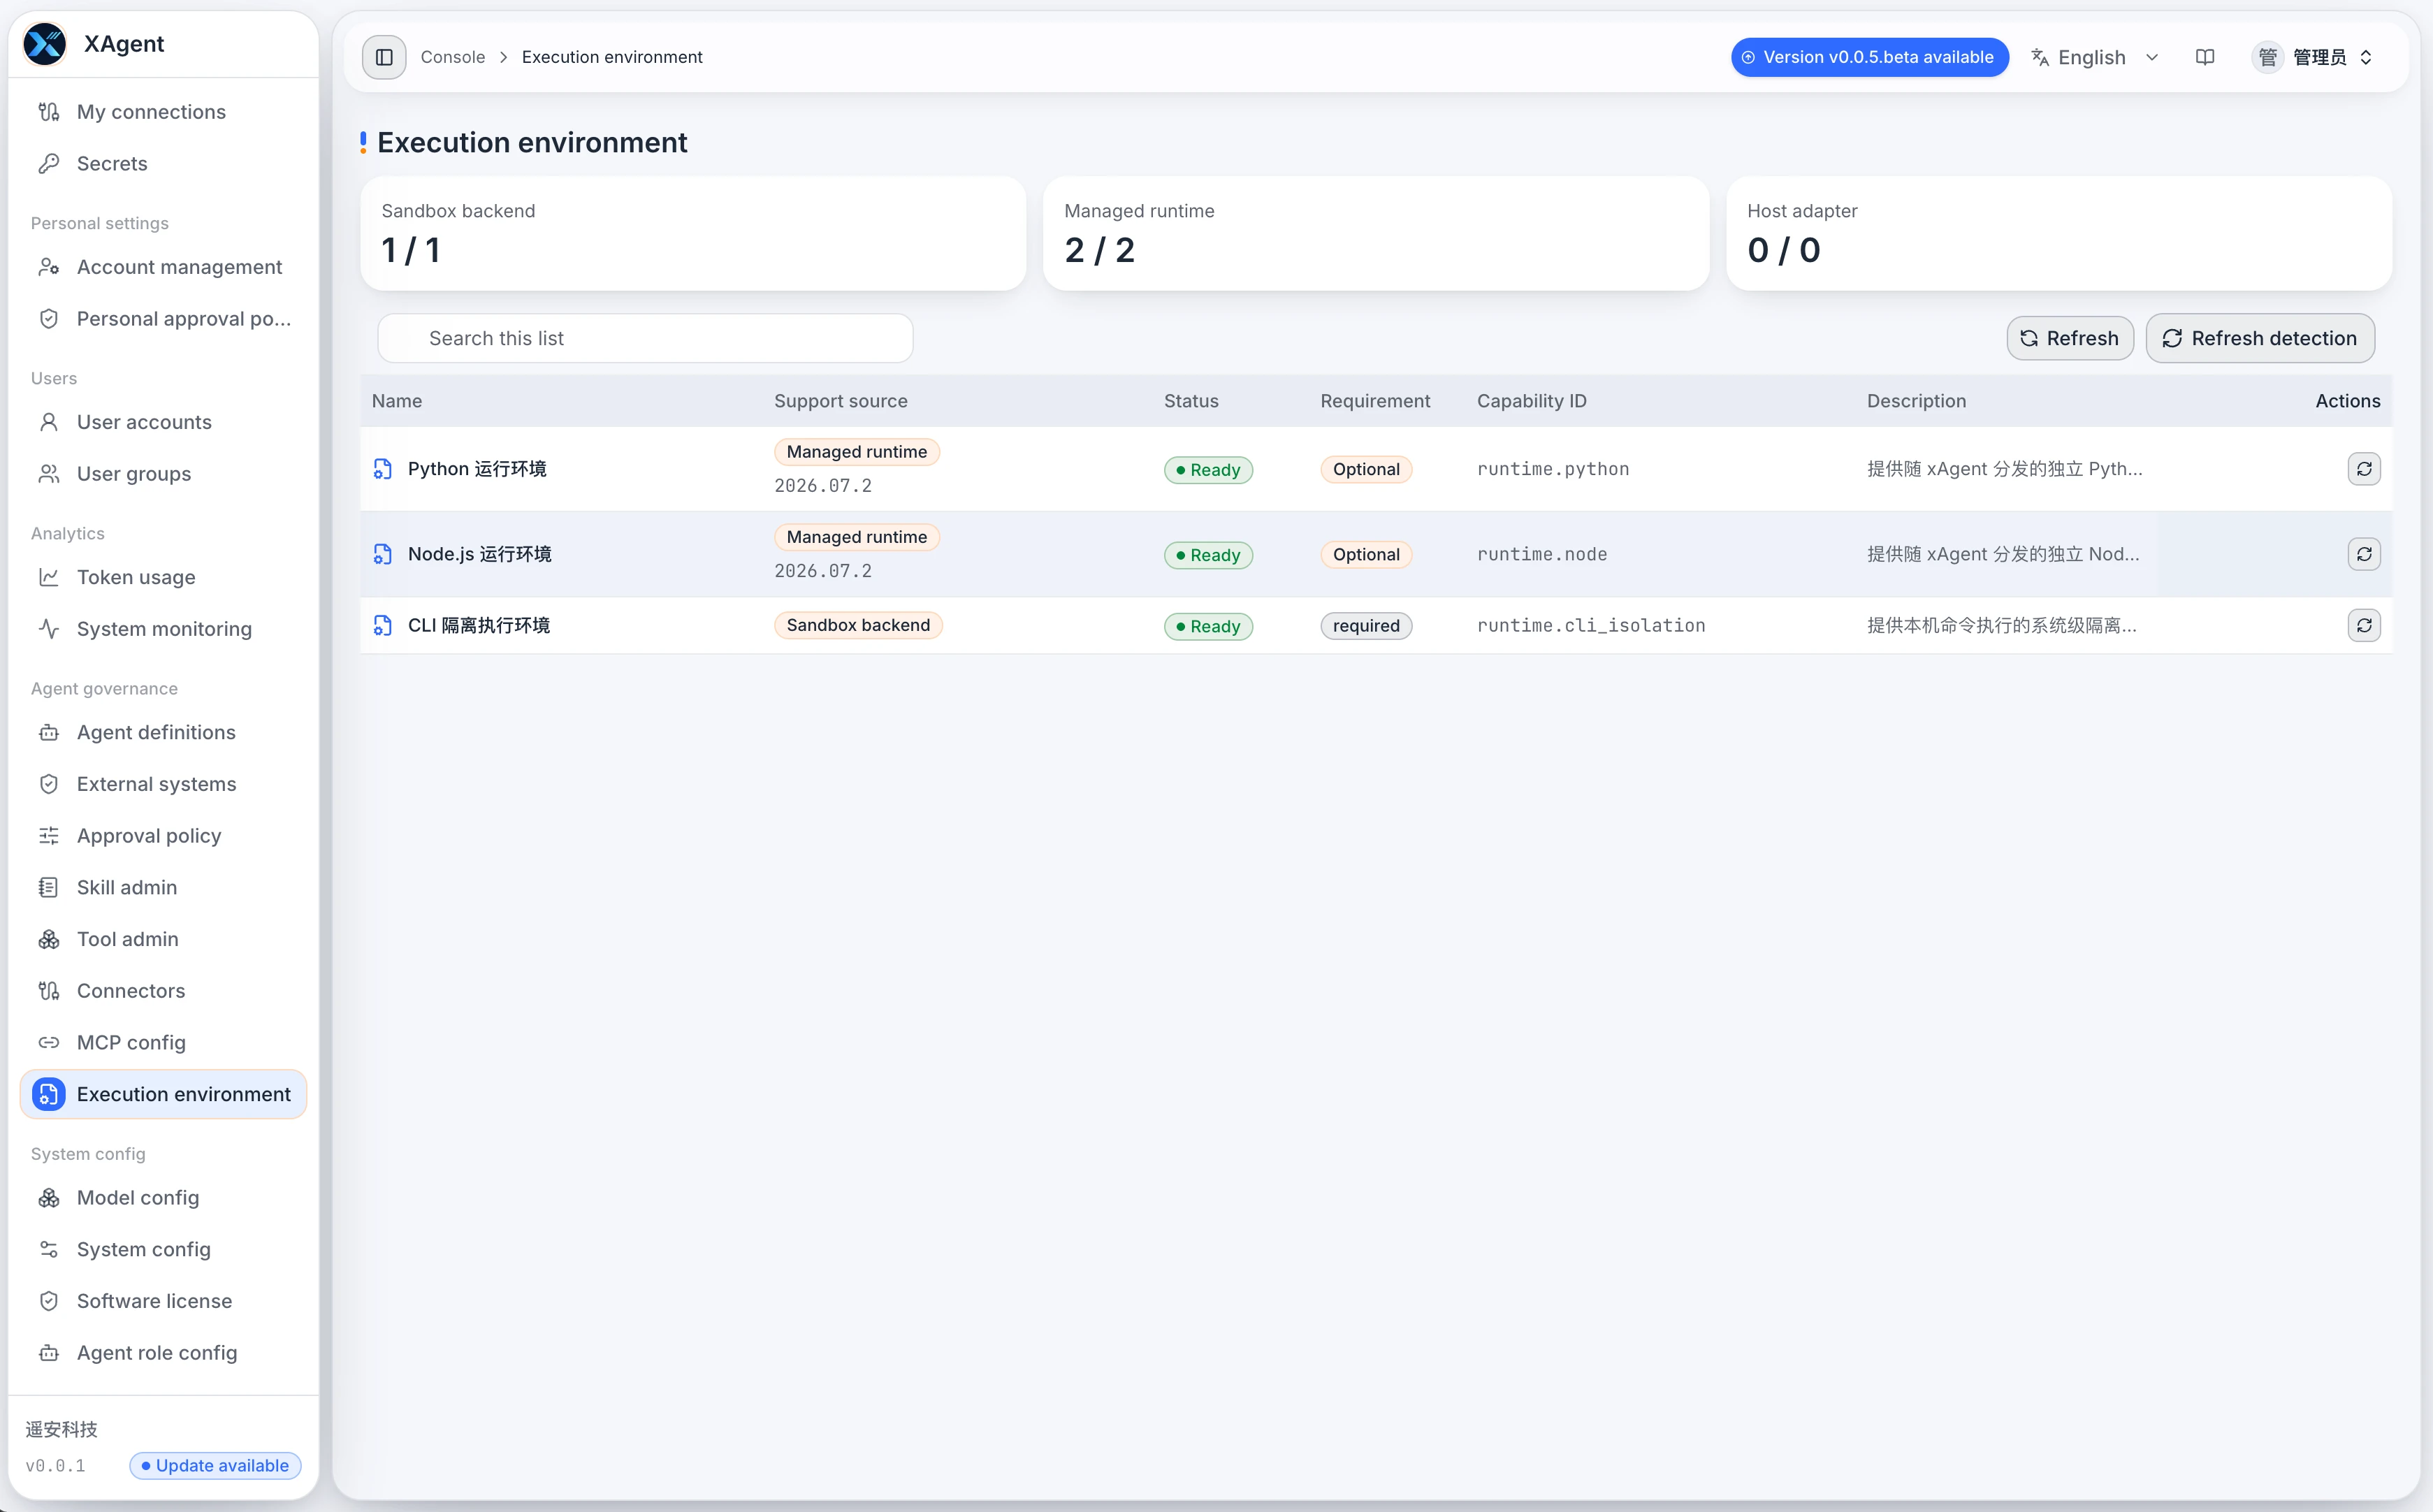
Task: Click the External systems shield icon
Action: click(49, 784)
